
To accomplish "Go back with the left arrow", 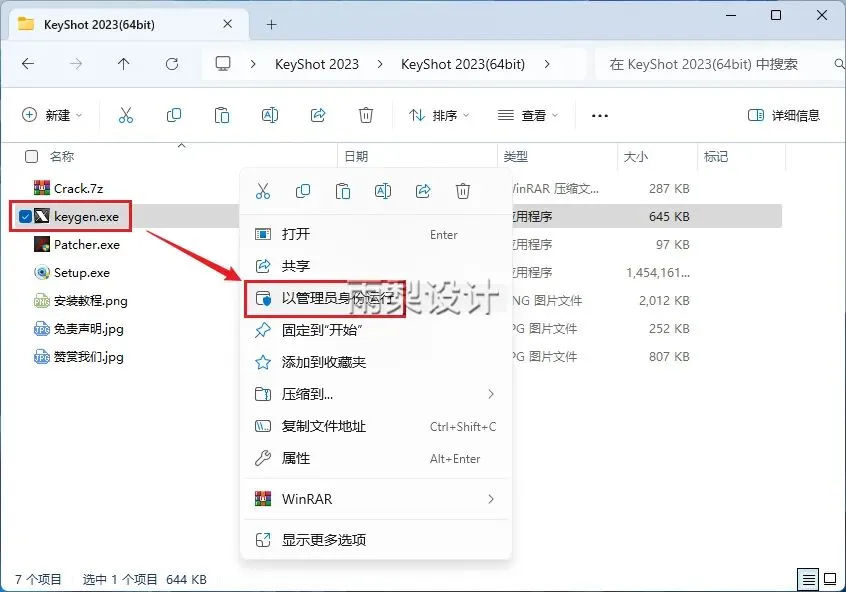I will [x=28, y=64].
